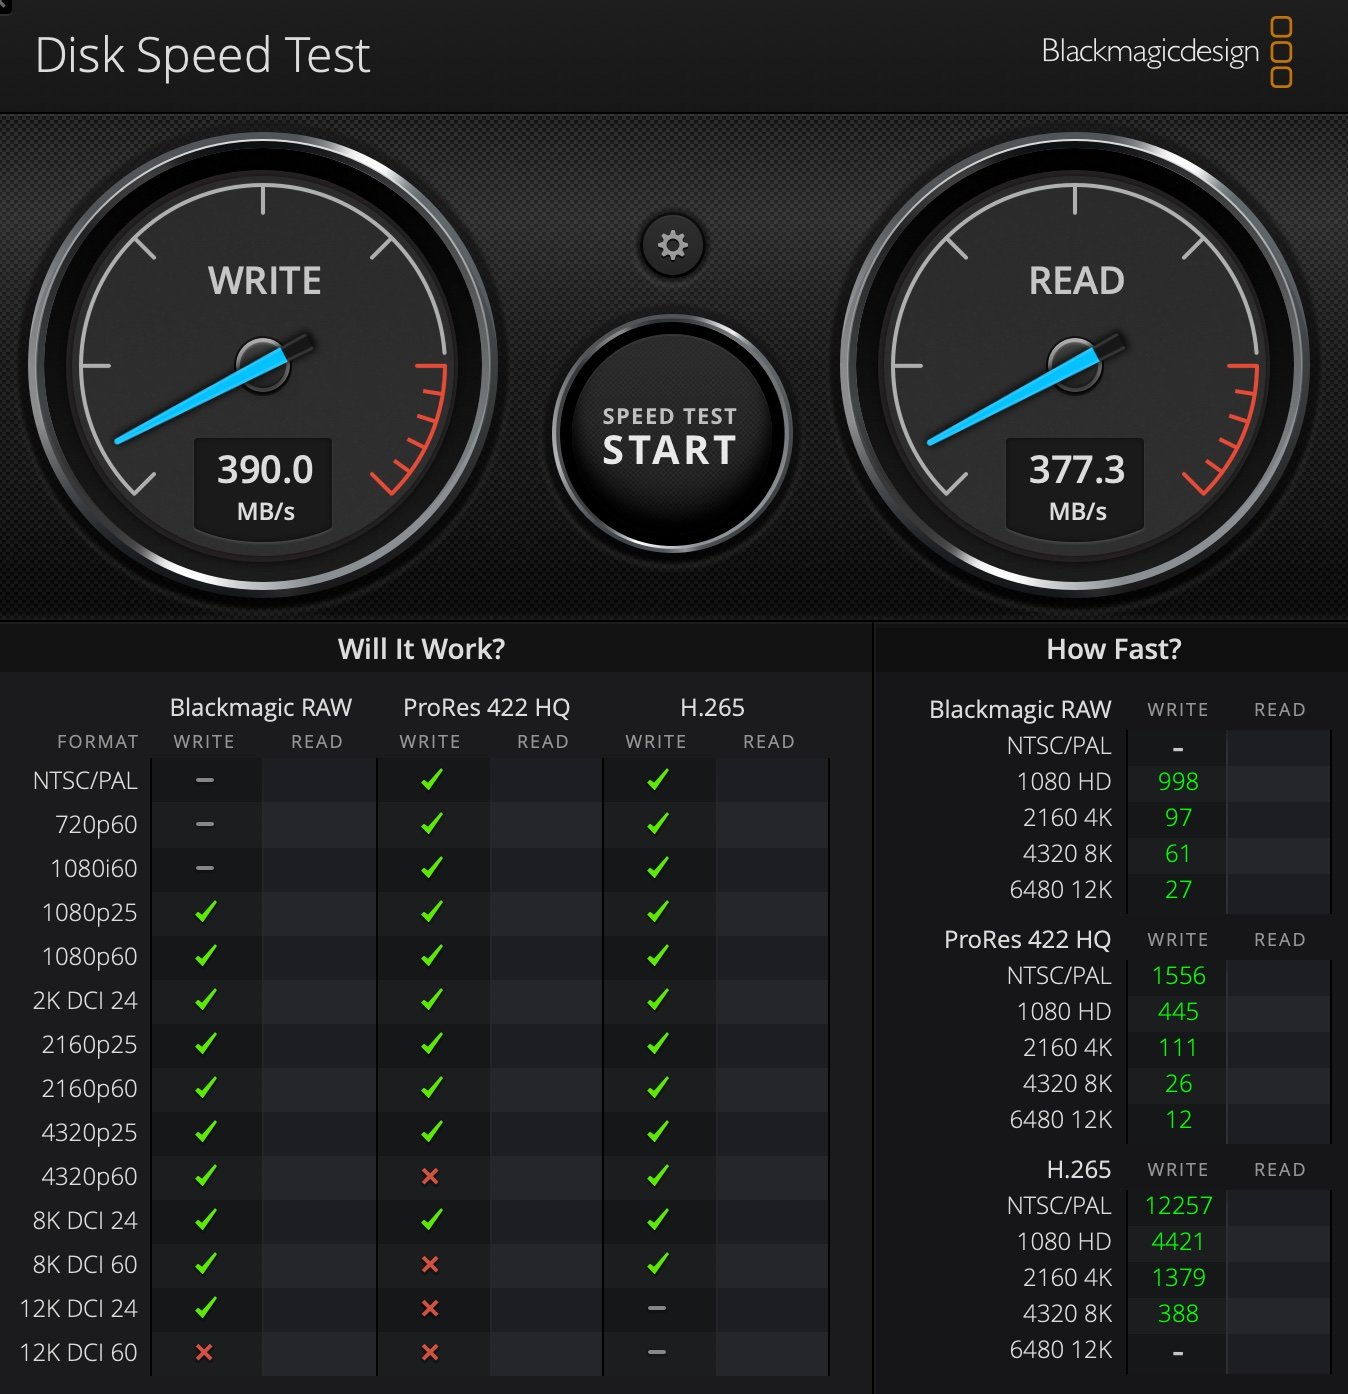Click the checkmark for 4320p60 Blackmagic RAW write
Screen dimensions: 1348x1394
coord(205,1175)
